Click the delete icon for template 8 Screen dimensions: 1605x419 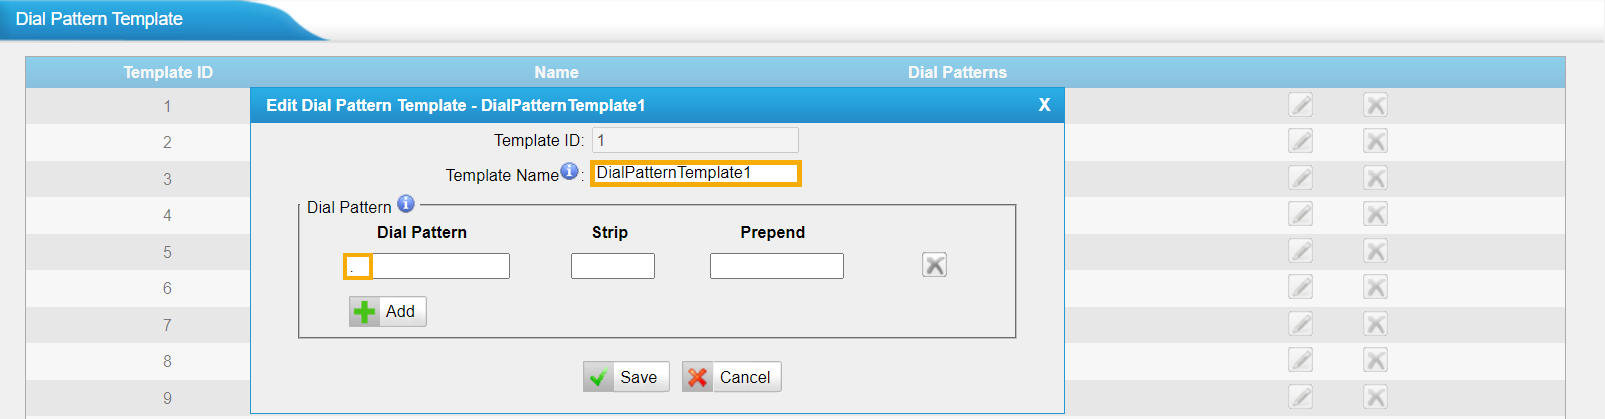coord(1375,360)
